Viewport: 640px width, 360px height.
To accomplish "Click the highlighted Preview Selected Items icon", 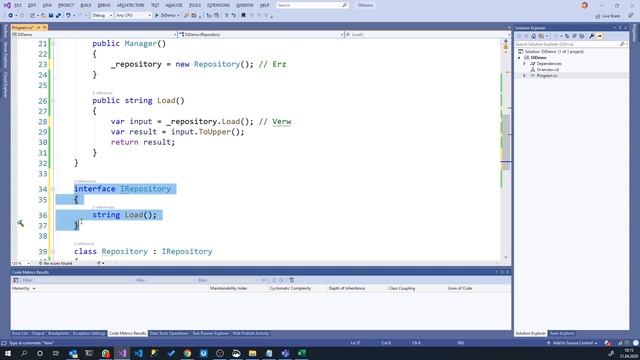I will [599, 36].
